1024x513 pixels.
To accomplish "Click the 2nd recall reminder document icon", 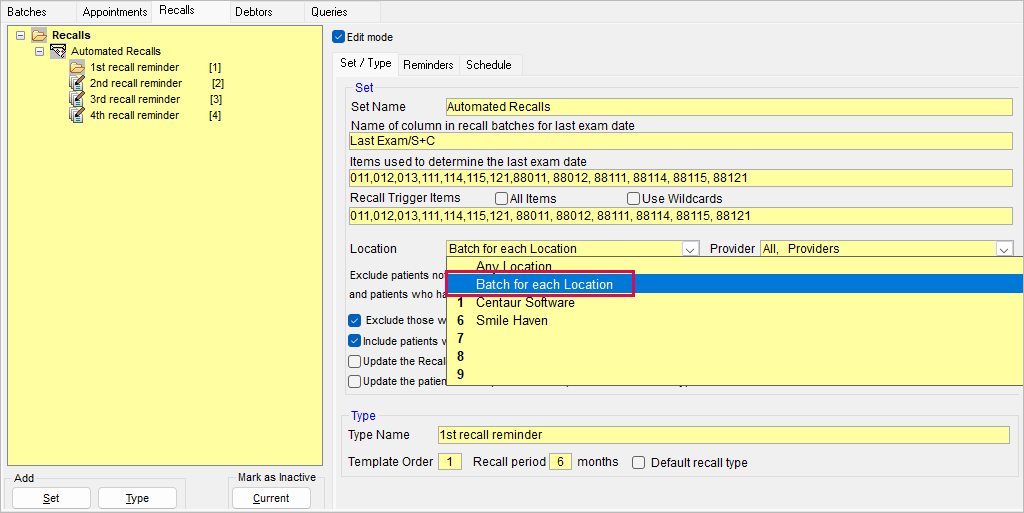I will coord(77,83).
